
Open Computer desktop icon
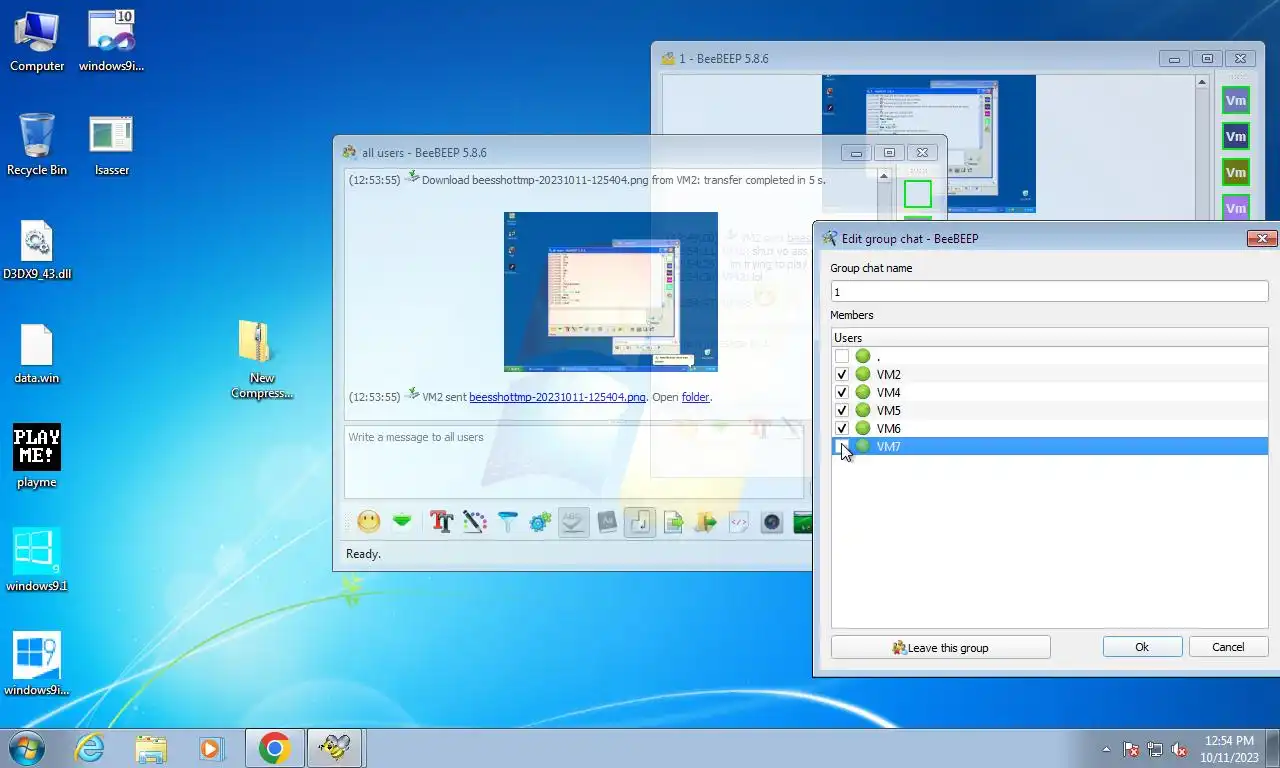37,41
